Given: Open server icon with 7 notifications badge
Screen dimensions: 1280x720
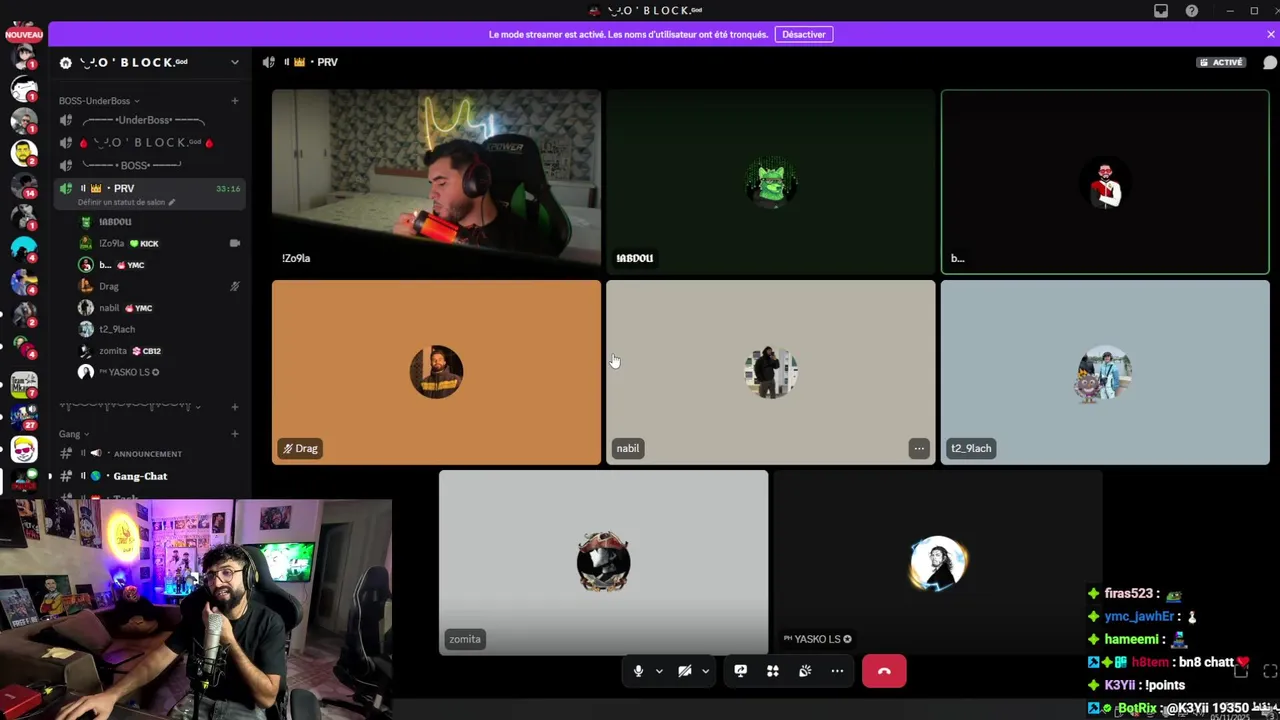Looking at the screenshot, I should click(x=24, y=384).
